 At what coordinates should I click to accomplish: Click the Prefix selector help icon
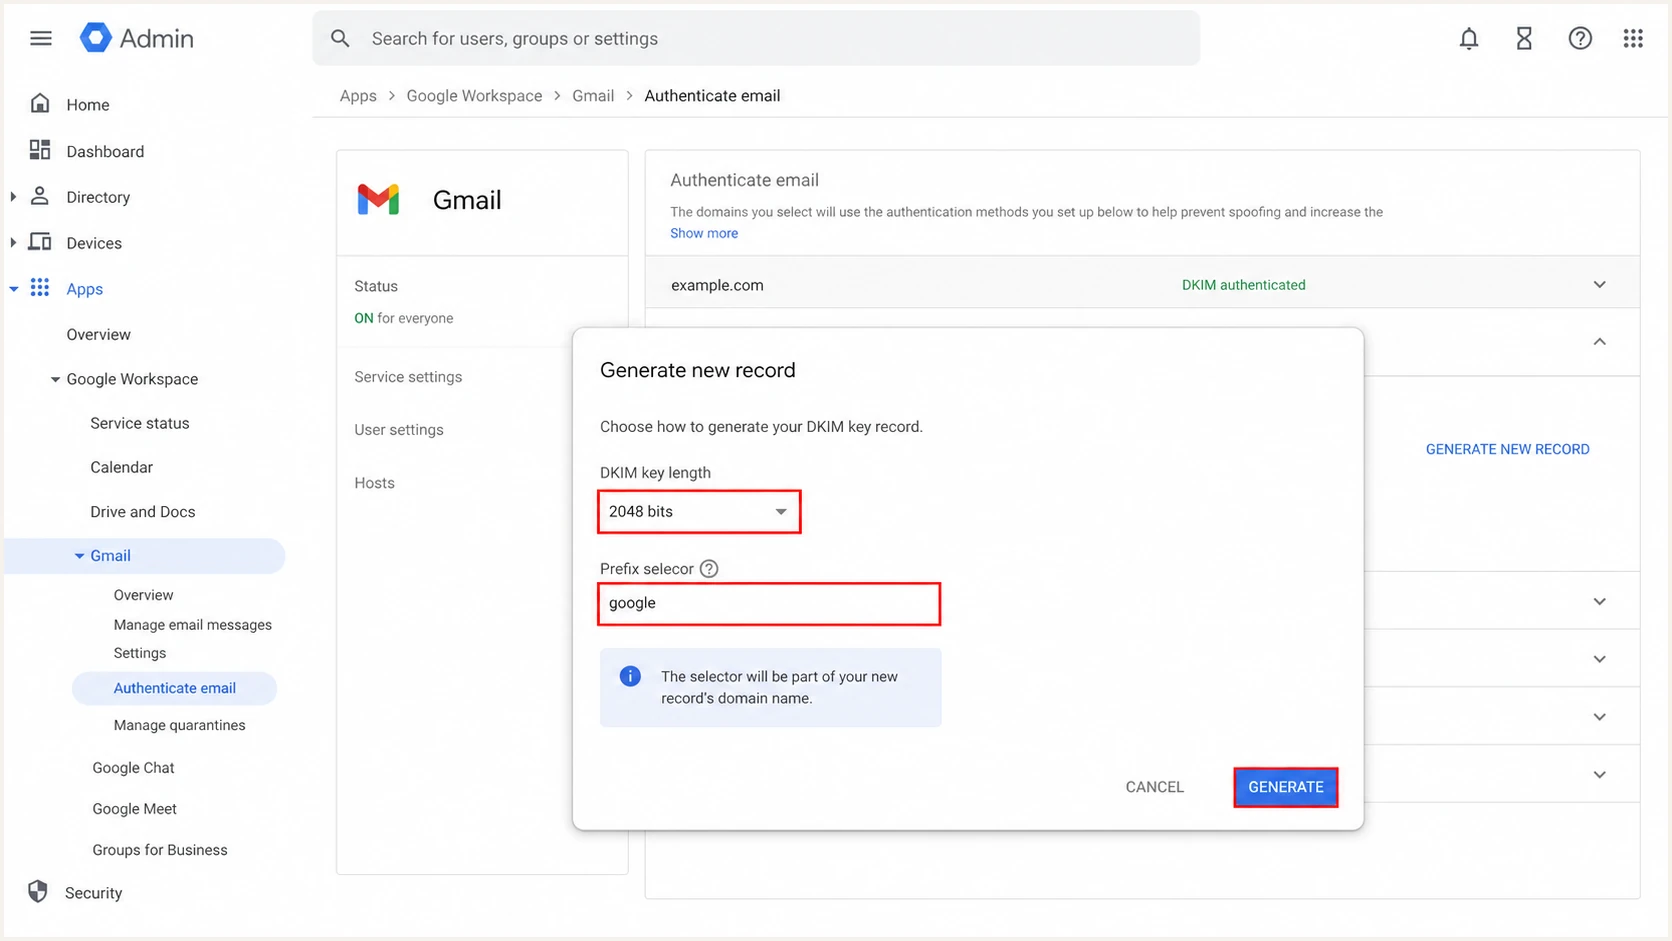tap(709, 569)
